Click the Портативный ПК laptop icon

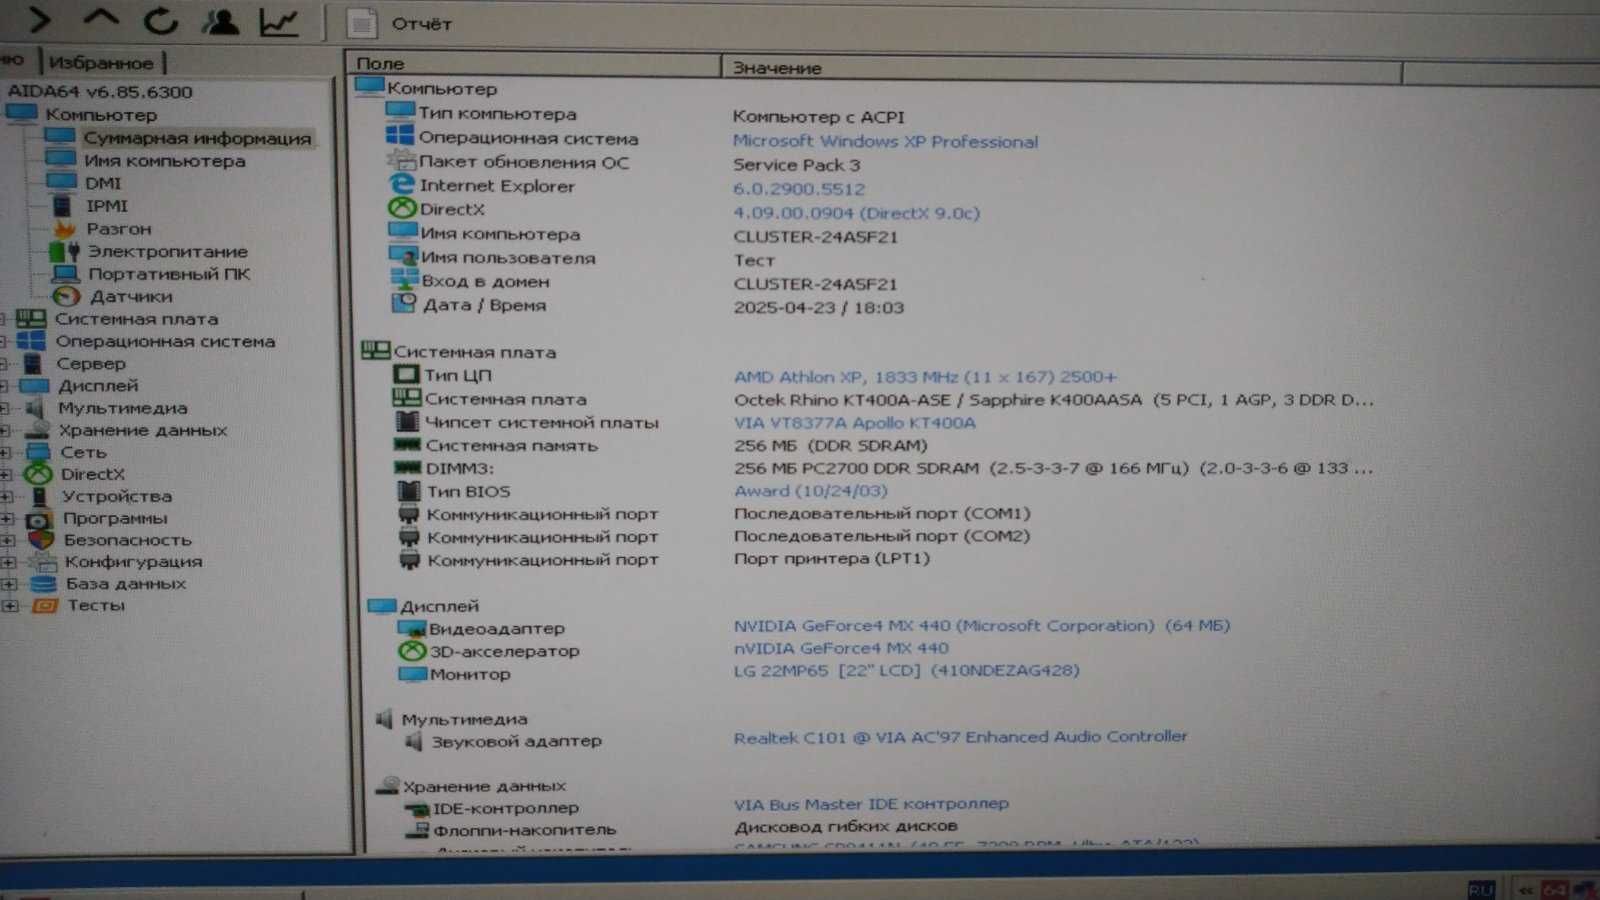click(66, 274)
